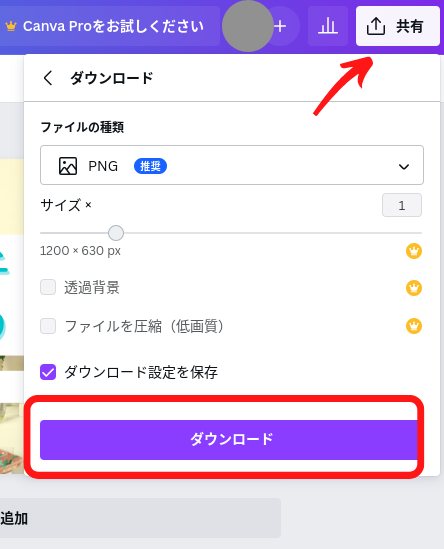Click the 共有 share button
Viewport: 444px width, 549px height.
[x=398, y=26]
